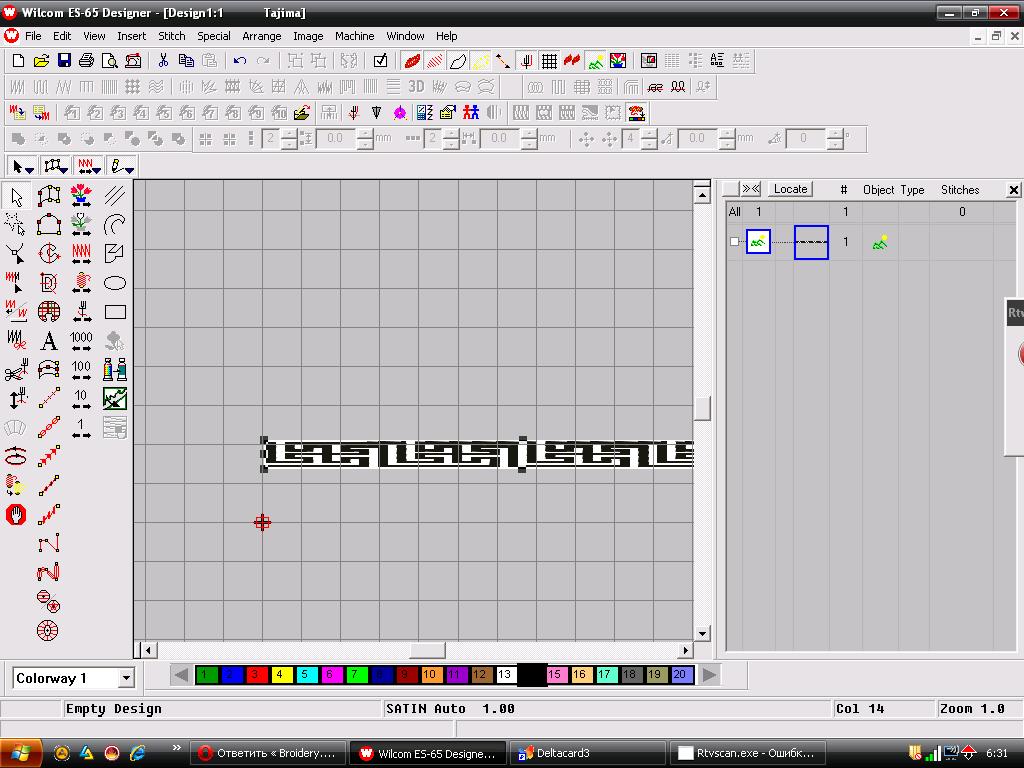Select the Lettering 'A' tool
Viewport: 1024px width, 768px height.
tap(48, 342)
